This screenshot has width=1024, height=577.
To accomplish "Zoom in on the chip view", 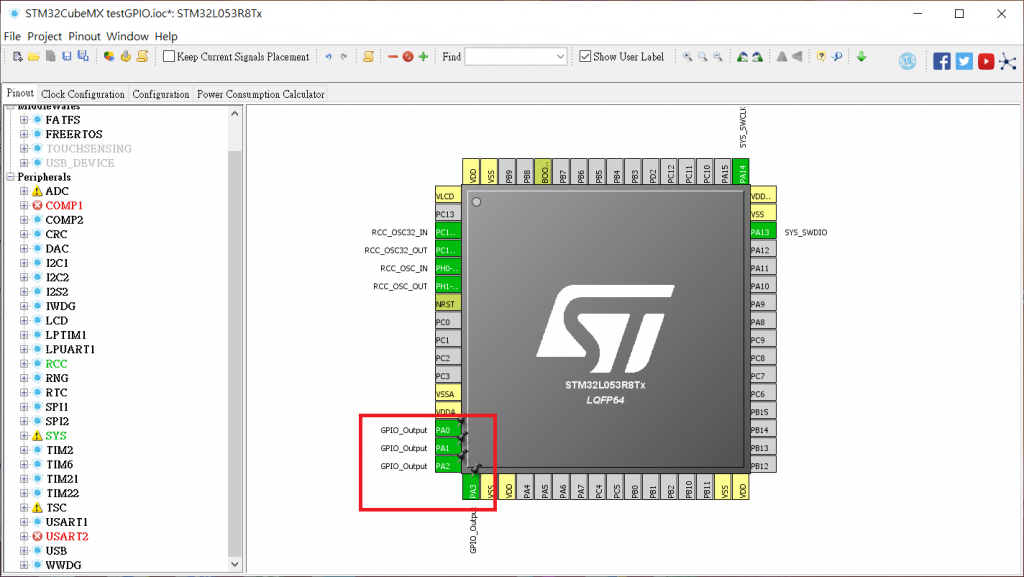I will coord(688,57).
